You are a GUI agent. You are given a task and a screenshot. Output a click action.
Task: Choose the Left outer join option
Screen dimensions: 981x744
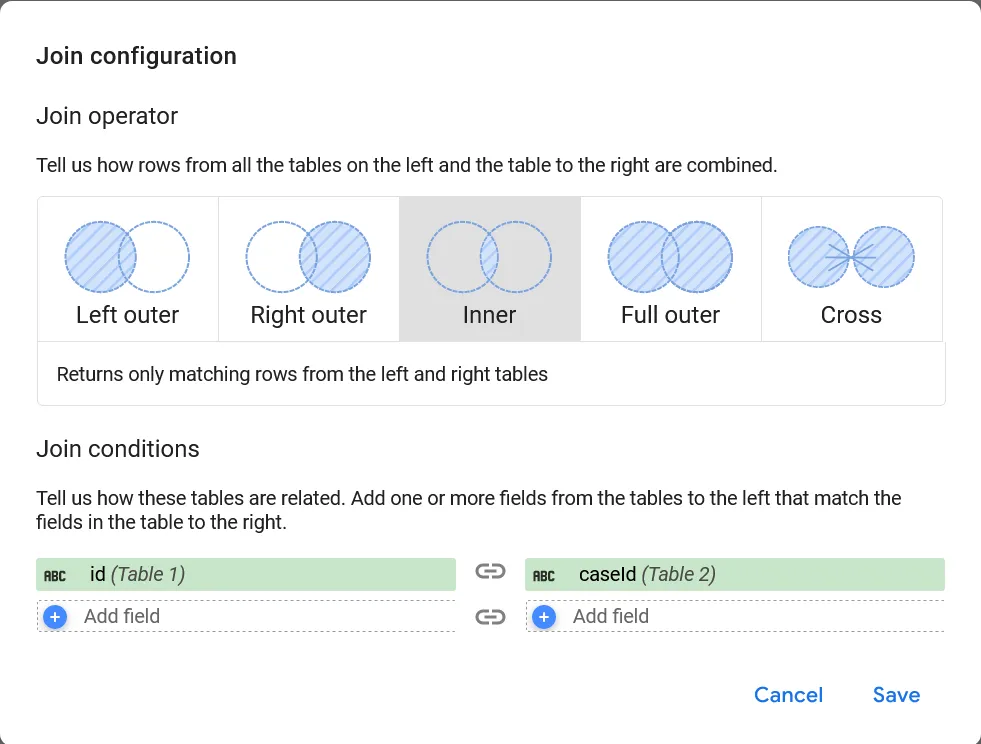tap(127, 315)
